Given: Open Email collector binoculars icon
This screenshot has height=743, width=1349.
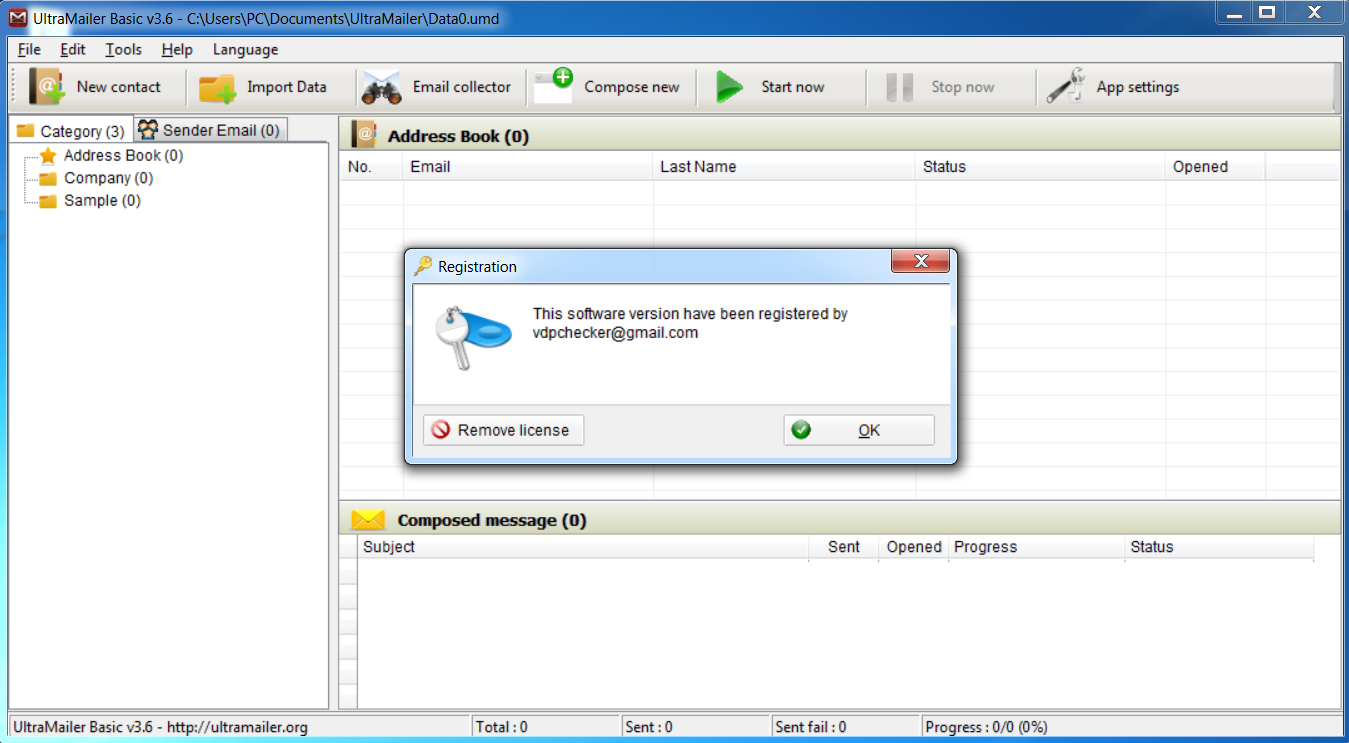Looking at the screenshot, I should click(x=381, y=88).
